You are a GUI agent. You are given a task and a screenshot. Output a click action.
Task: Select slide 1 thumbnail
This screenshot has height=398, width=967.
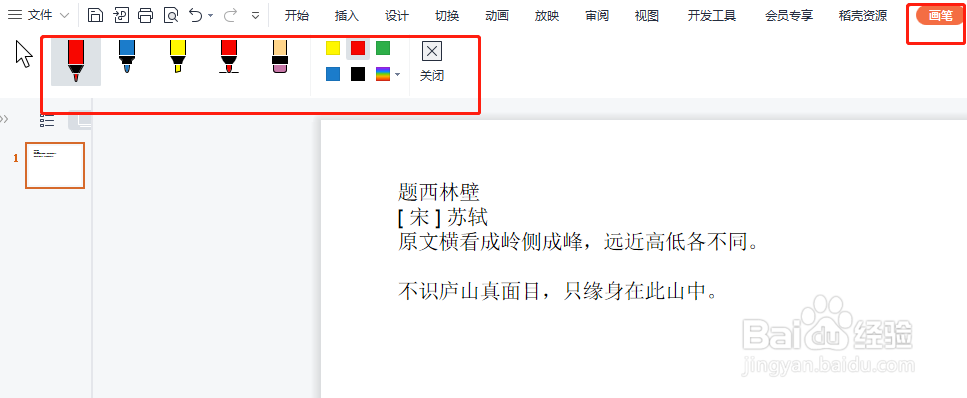(55, 165)
